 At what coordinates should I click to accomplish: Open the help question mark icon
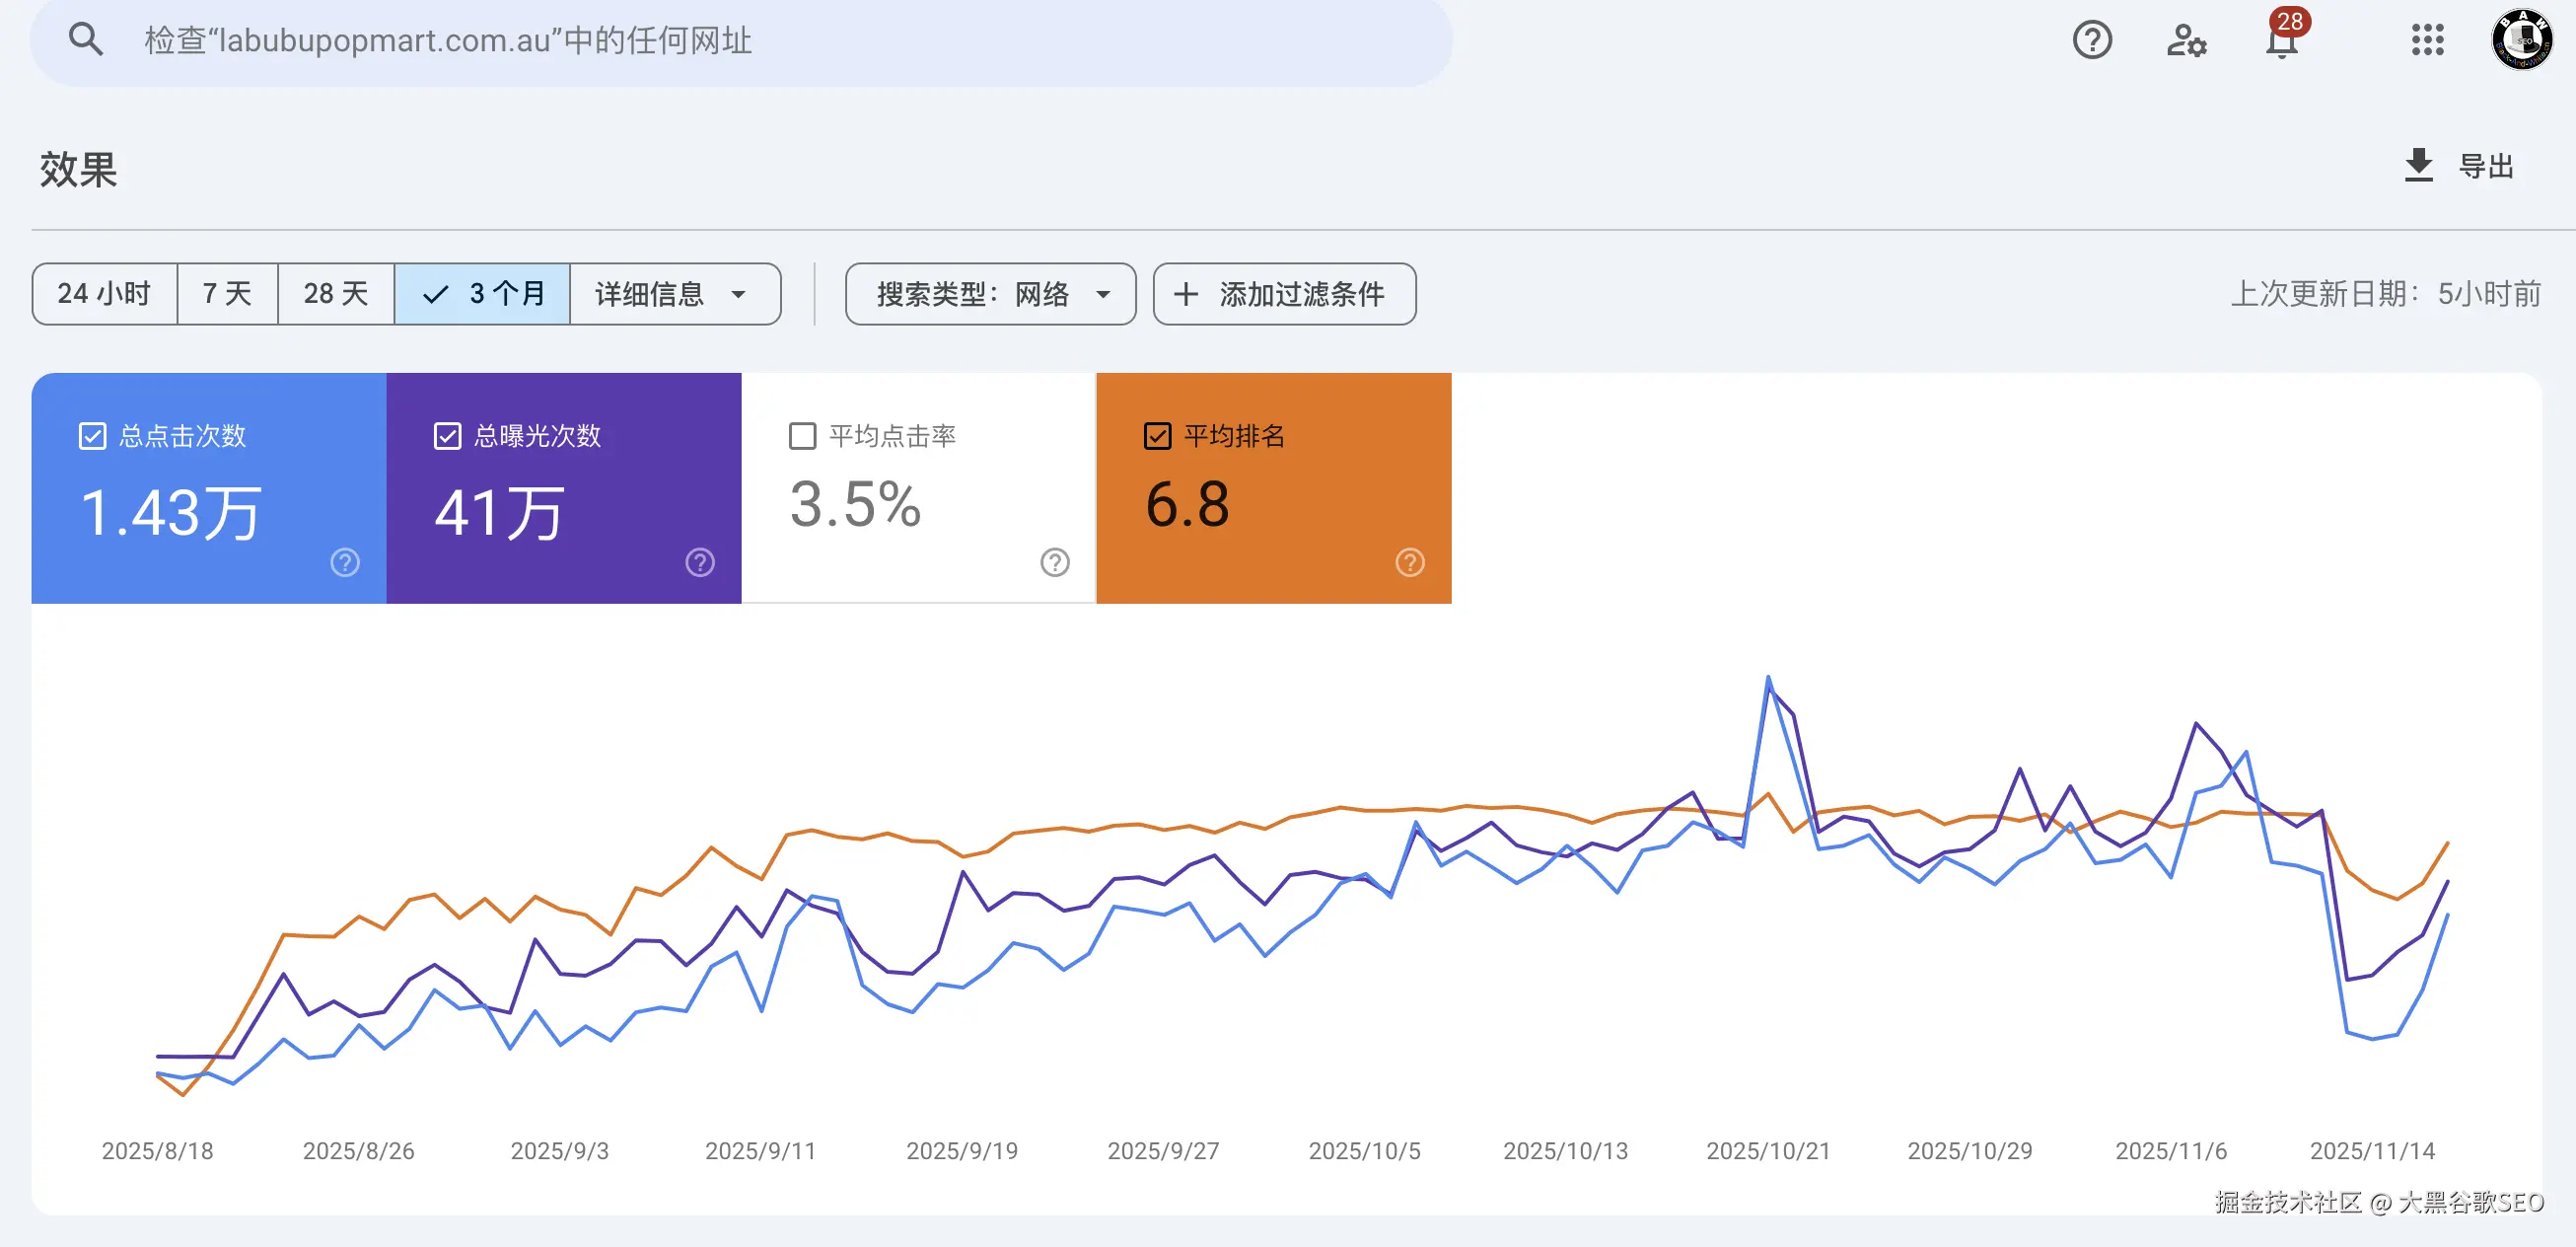coord(2092,40)
